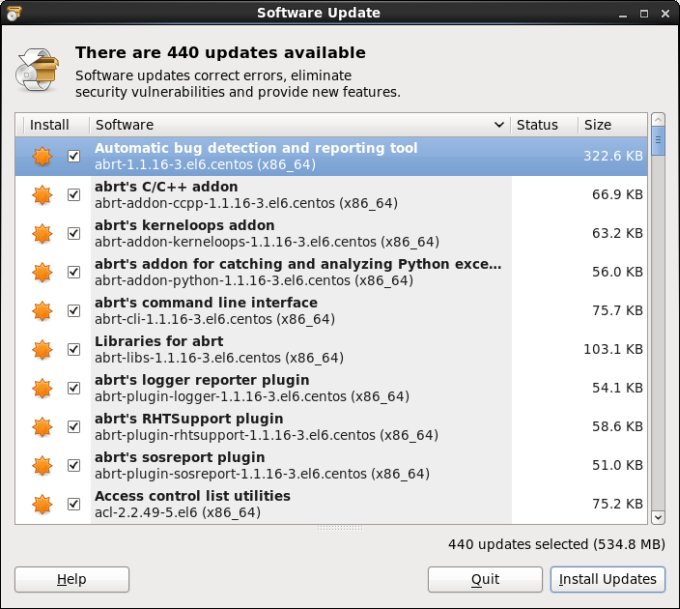Uncheck abrt's RHTSupport plugin update
This screenshot has height=609, width=680.
coord(74,426)
